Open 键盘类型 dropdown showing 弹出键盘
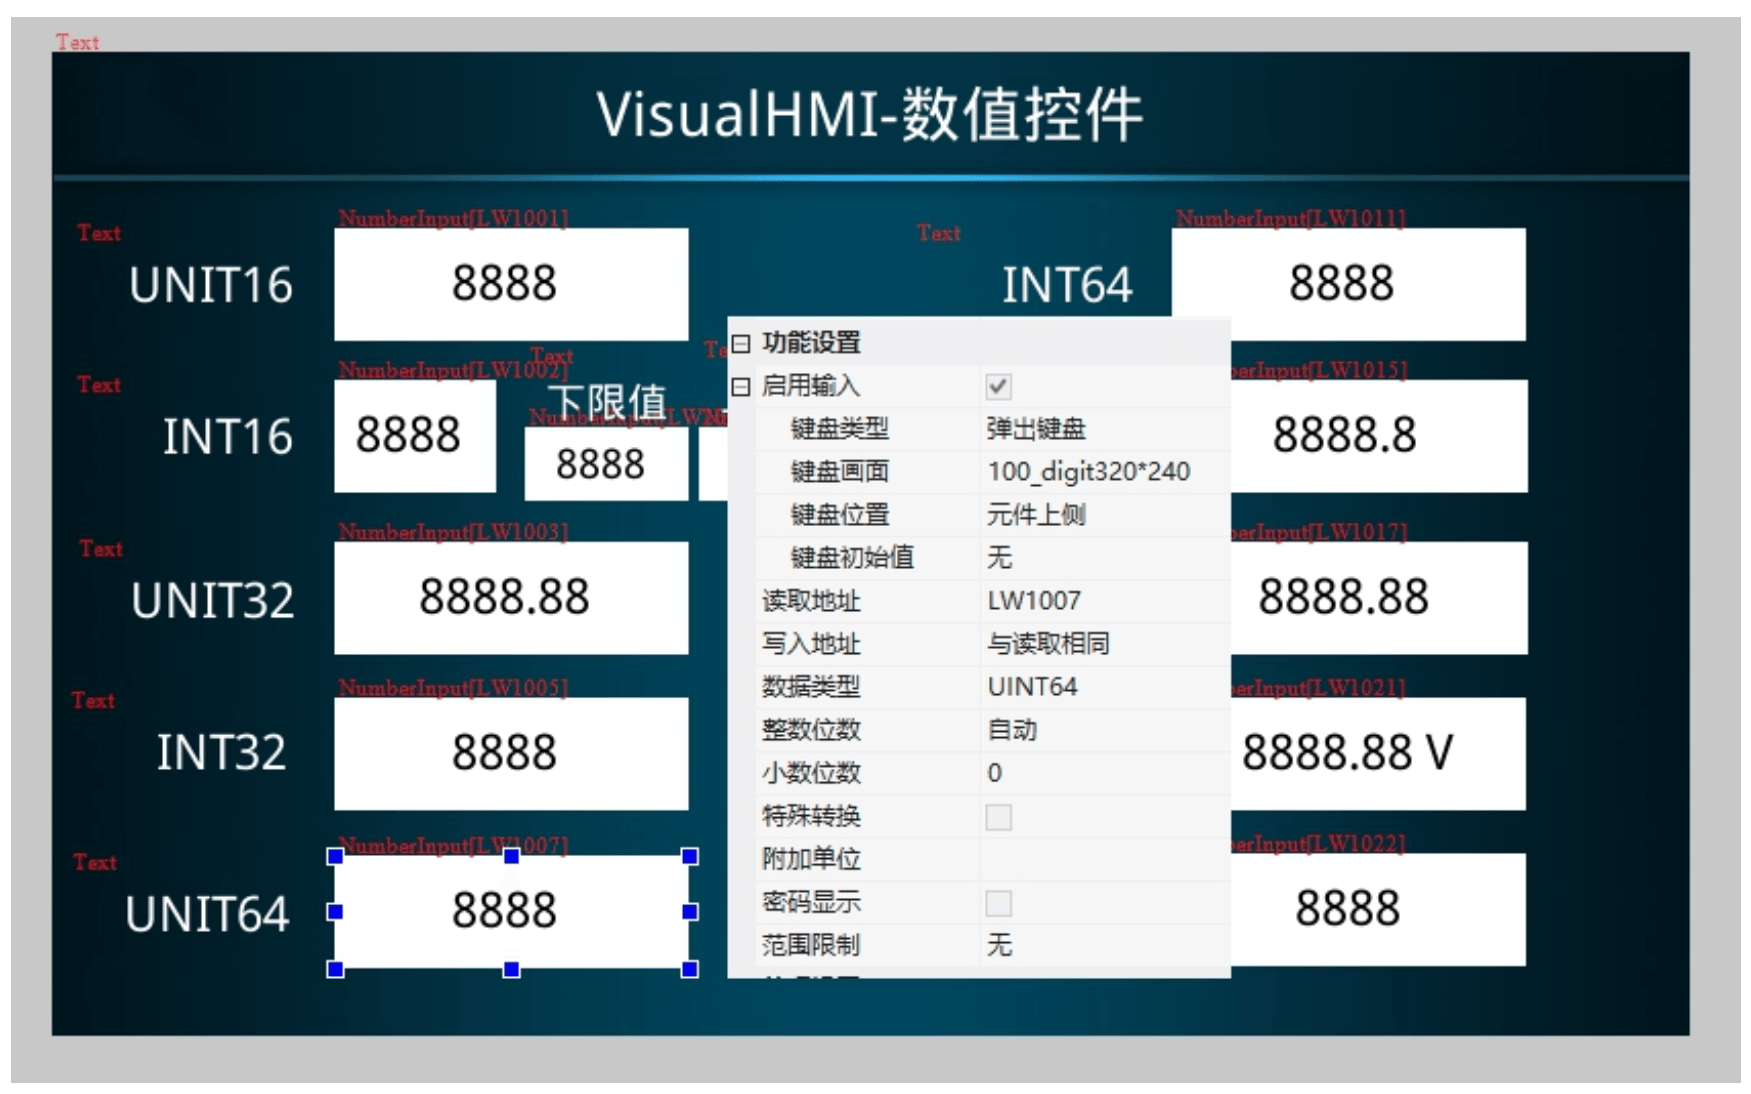This screenshot has height=1094, width=1751. click(1100, 429)
